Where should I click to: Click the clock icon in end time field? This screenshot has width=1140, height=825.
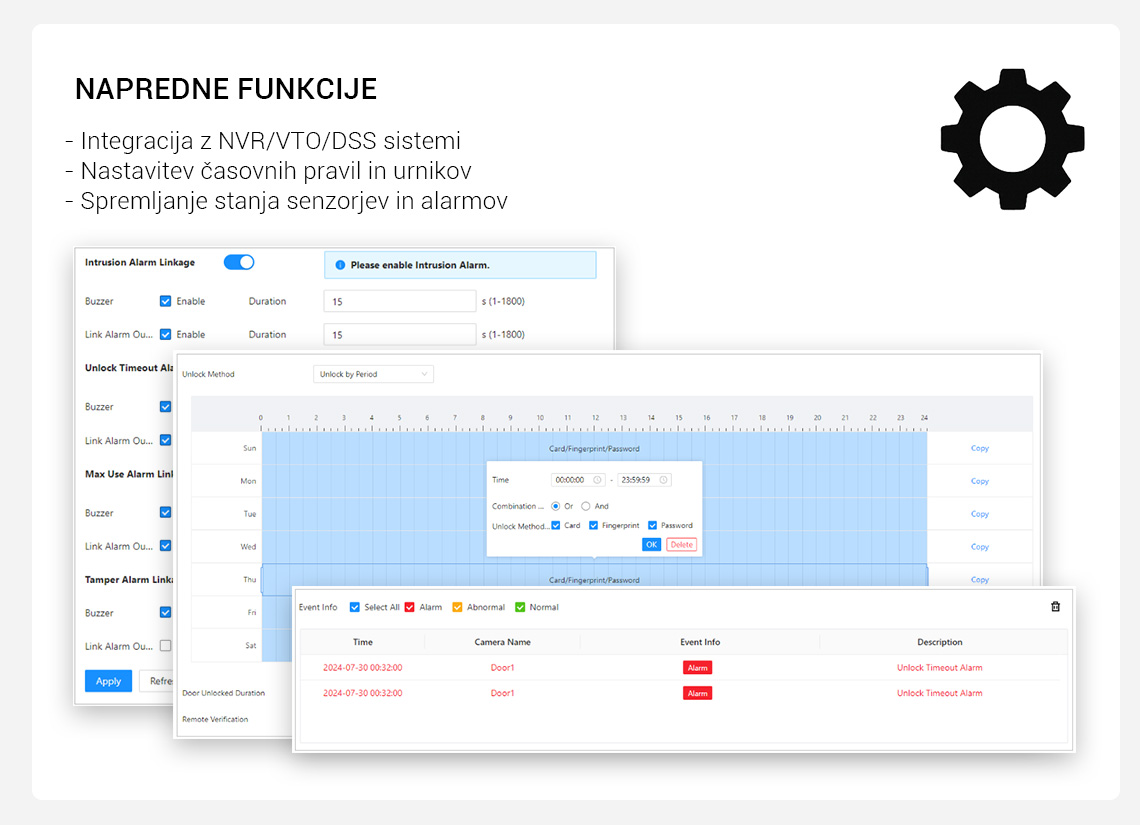click(662, 480)
